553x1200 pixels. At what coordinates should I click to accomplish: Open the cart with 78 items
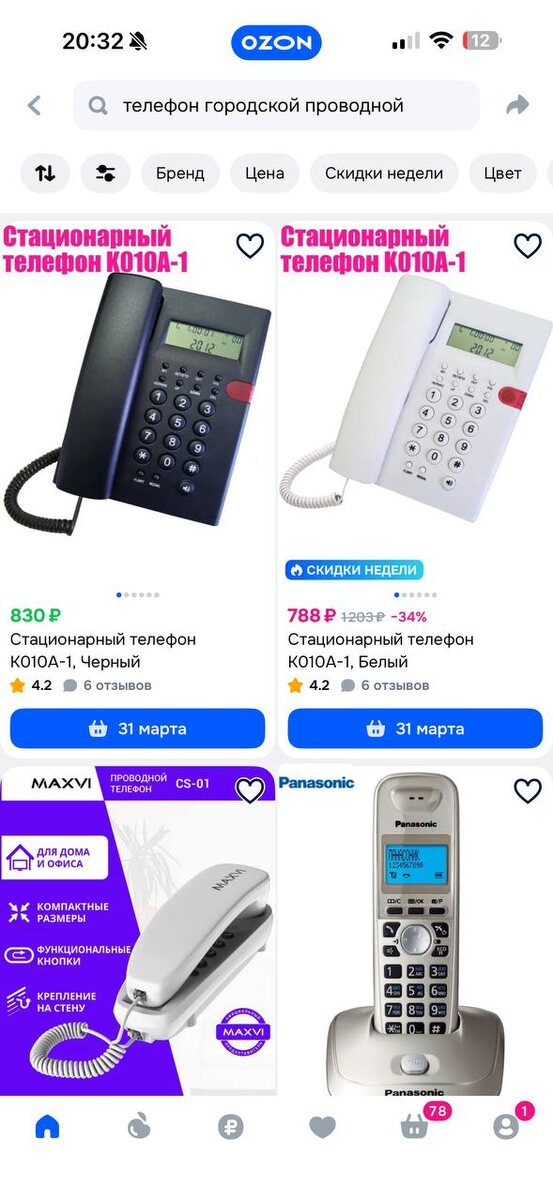coord(416,1126)
